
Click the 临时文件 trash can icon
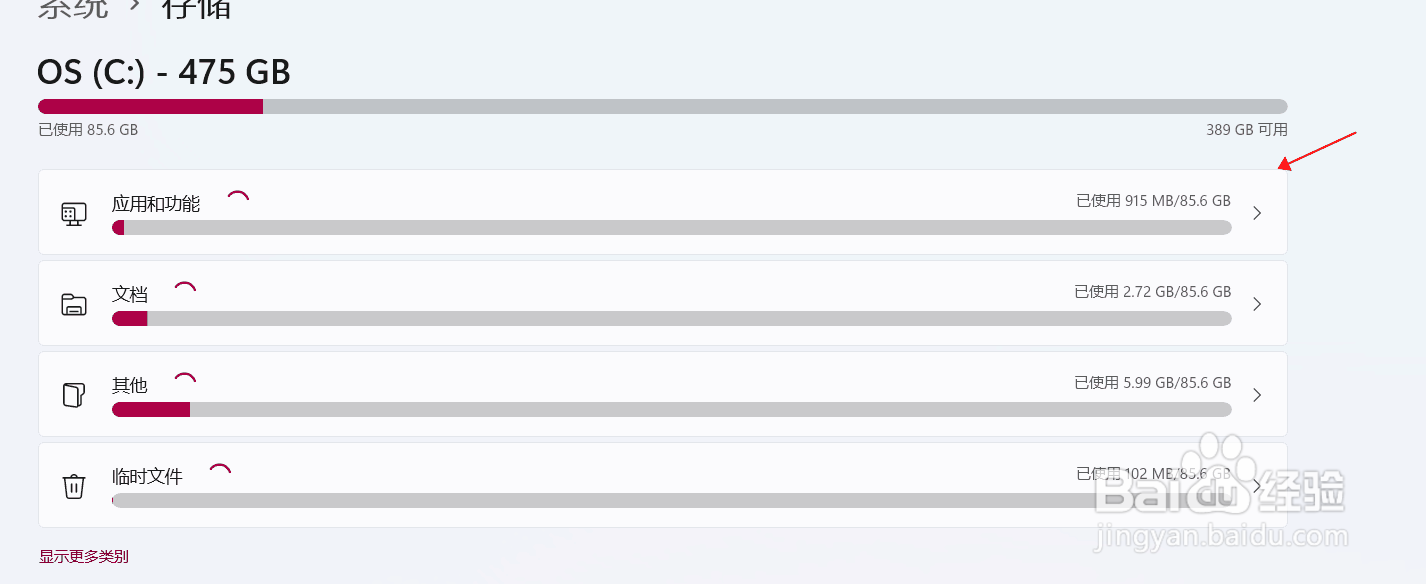coord(73,486)
